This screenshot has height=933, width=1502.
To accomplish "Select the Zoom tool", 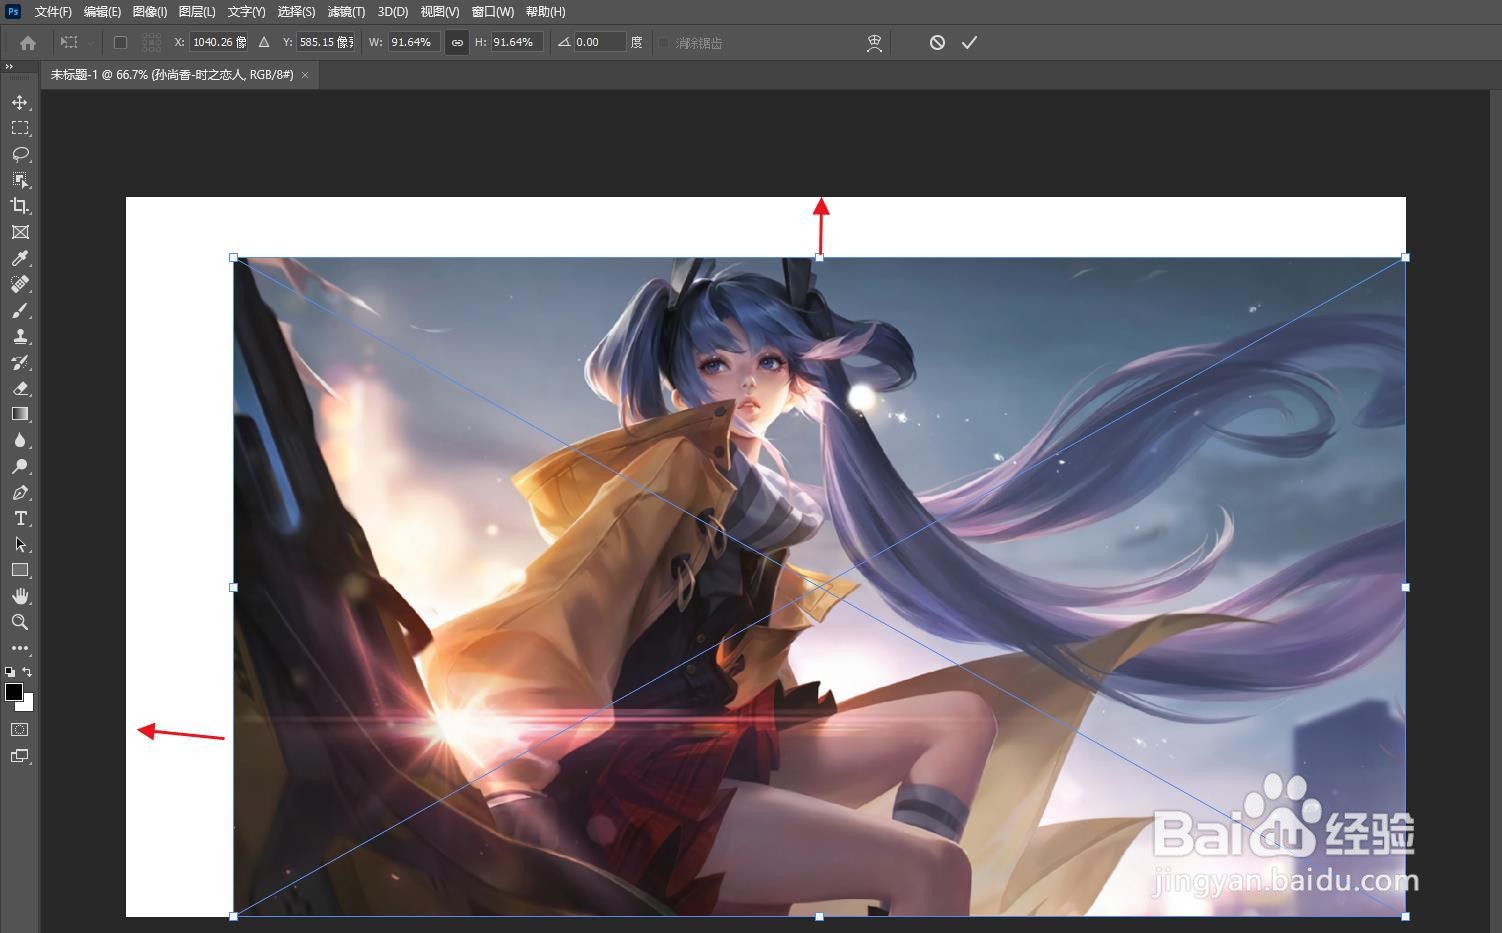I will click(19, 622).
